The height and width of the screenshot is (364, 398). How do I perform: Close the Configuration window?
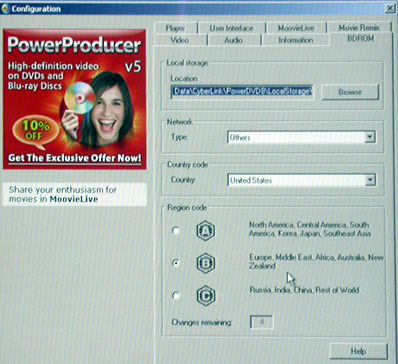coord(390,9)
